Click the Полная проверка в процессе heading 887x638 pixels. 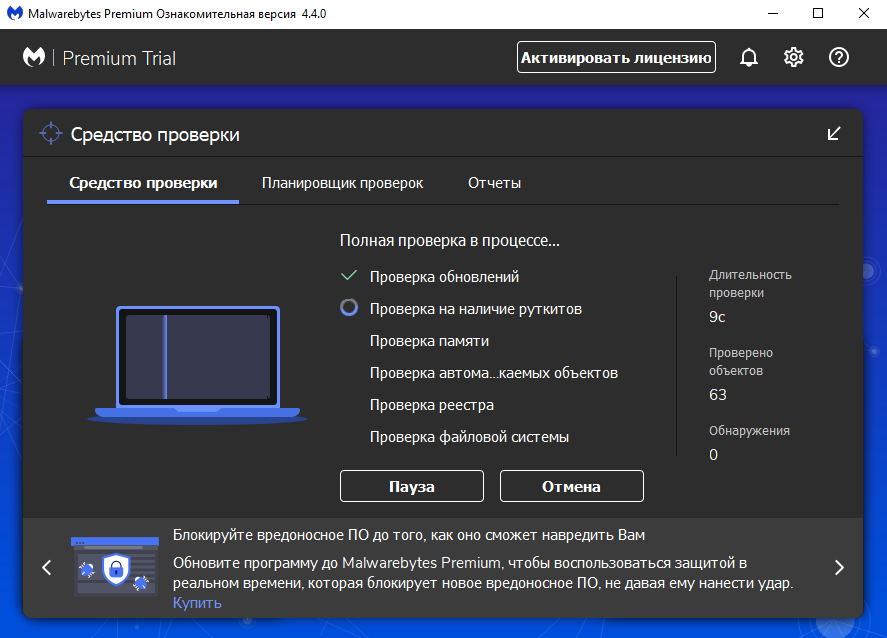tap(450, 241)
